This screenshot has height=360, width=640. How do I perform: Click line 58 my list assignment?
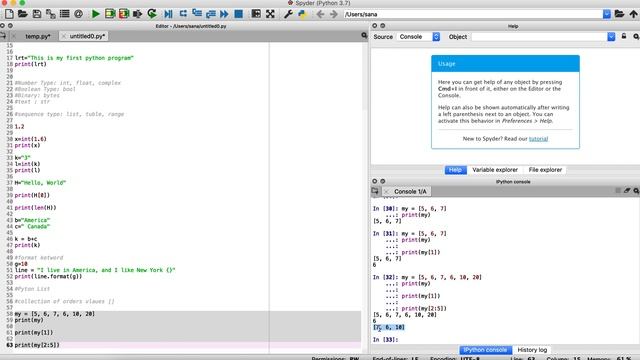(55, 314)
